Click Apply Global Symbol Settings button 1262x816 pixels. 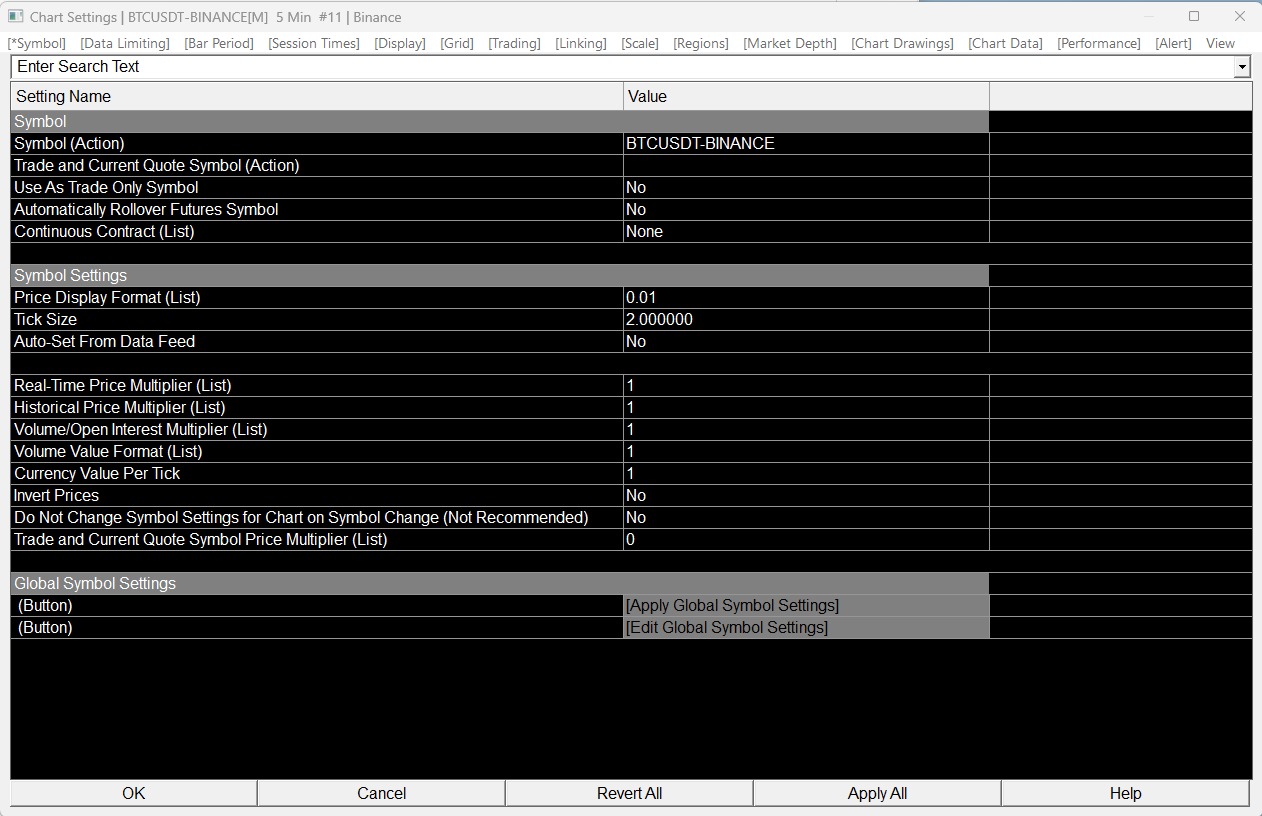click(x=806, y=606)
